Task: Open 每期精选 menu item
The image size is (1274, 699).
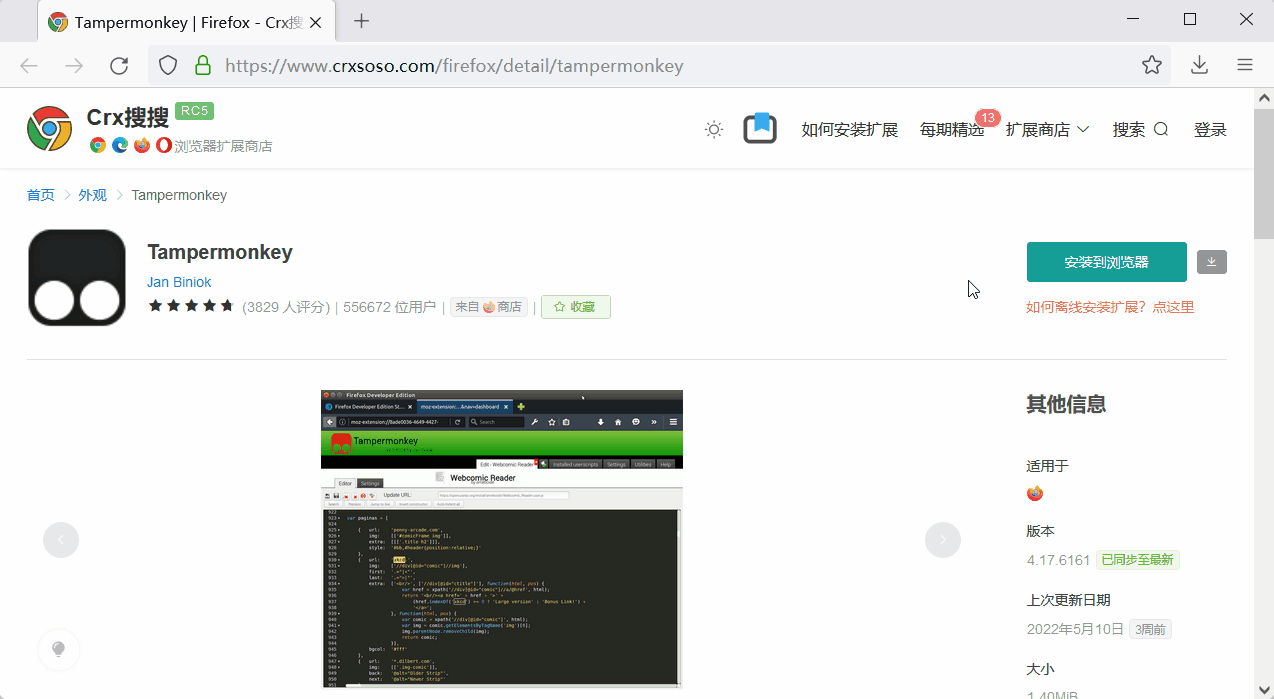Action: (x=951, y=130)
